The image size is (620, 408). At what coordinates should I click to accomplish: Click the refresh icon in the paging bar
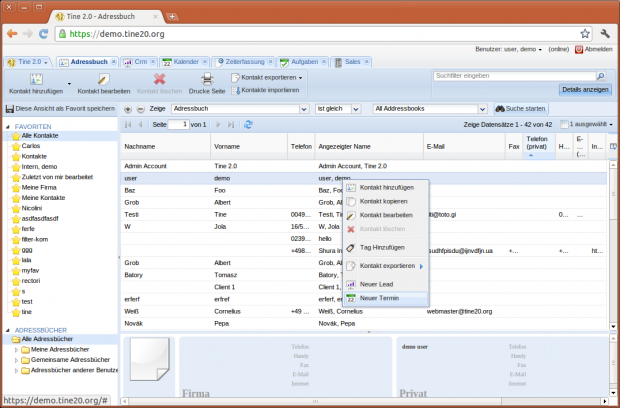tap(248, 124)
